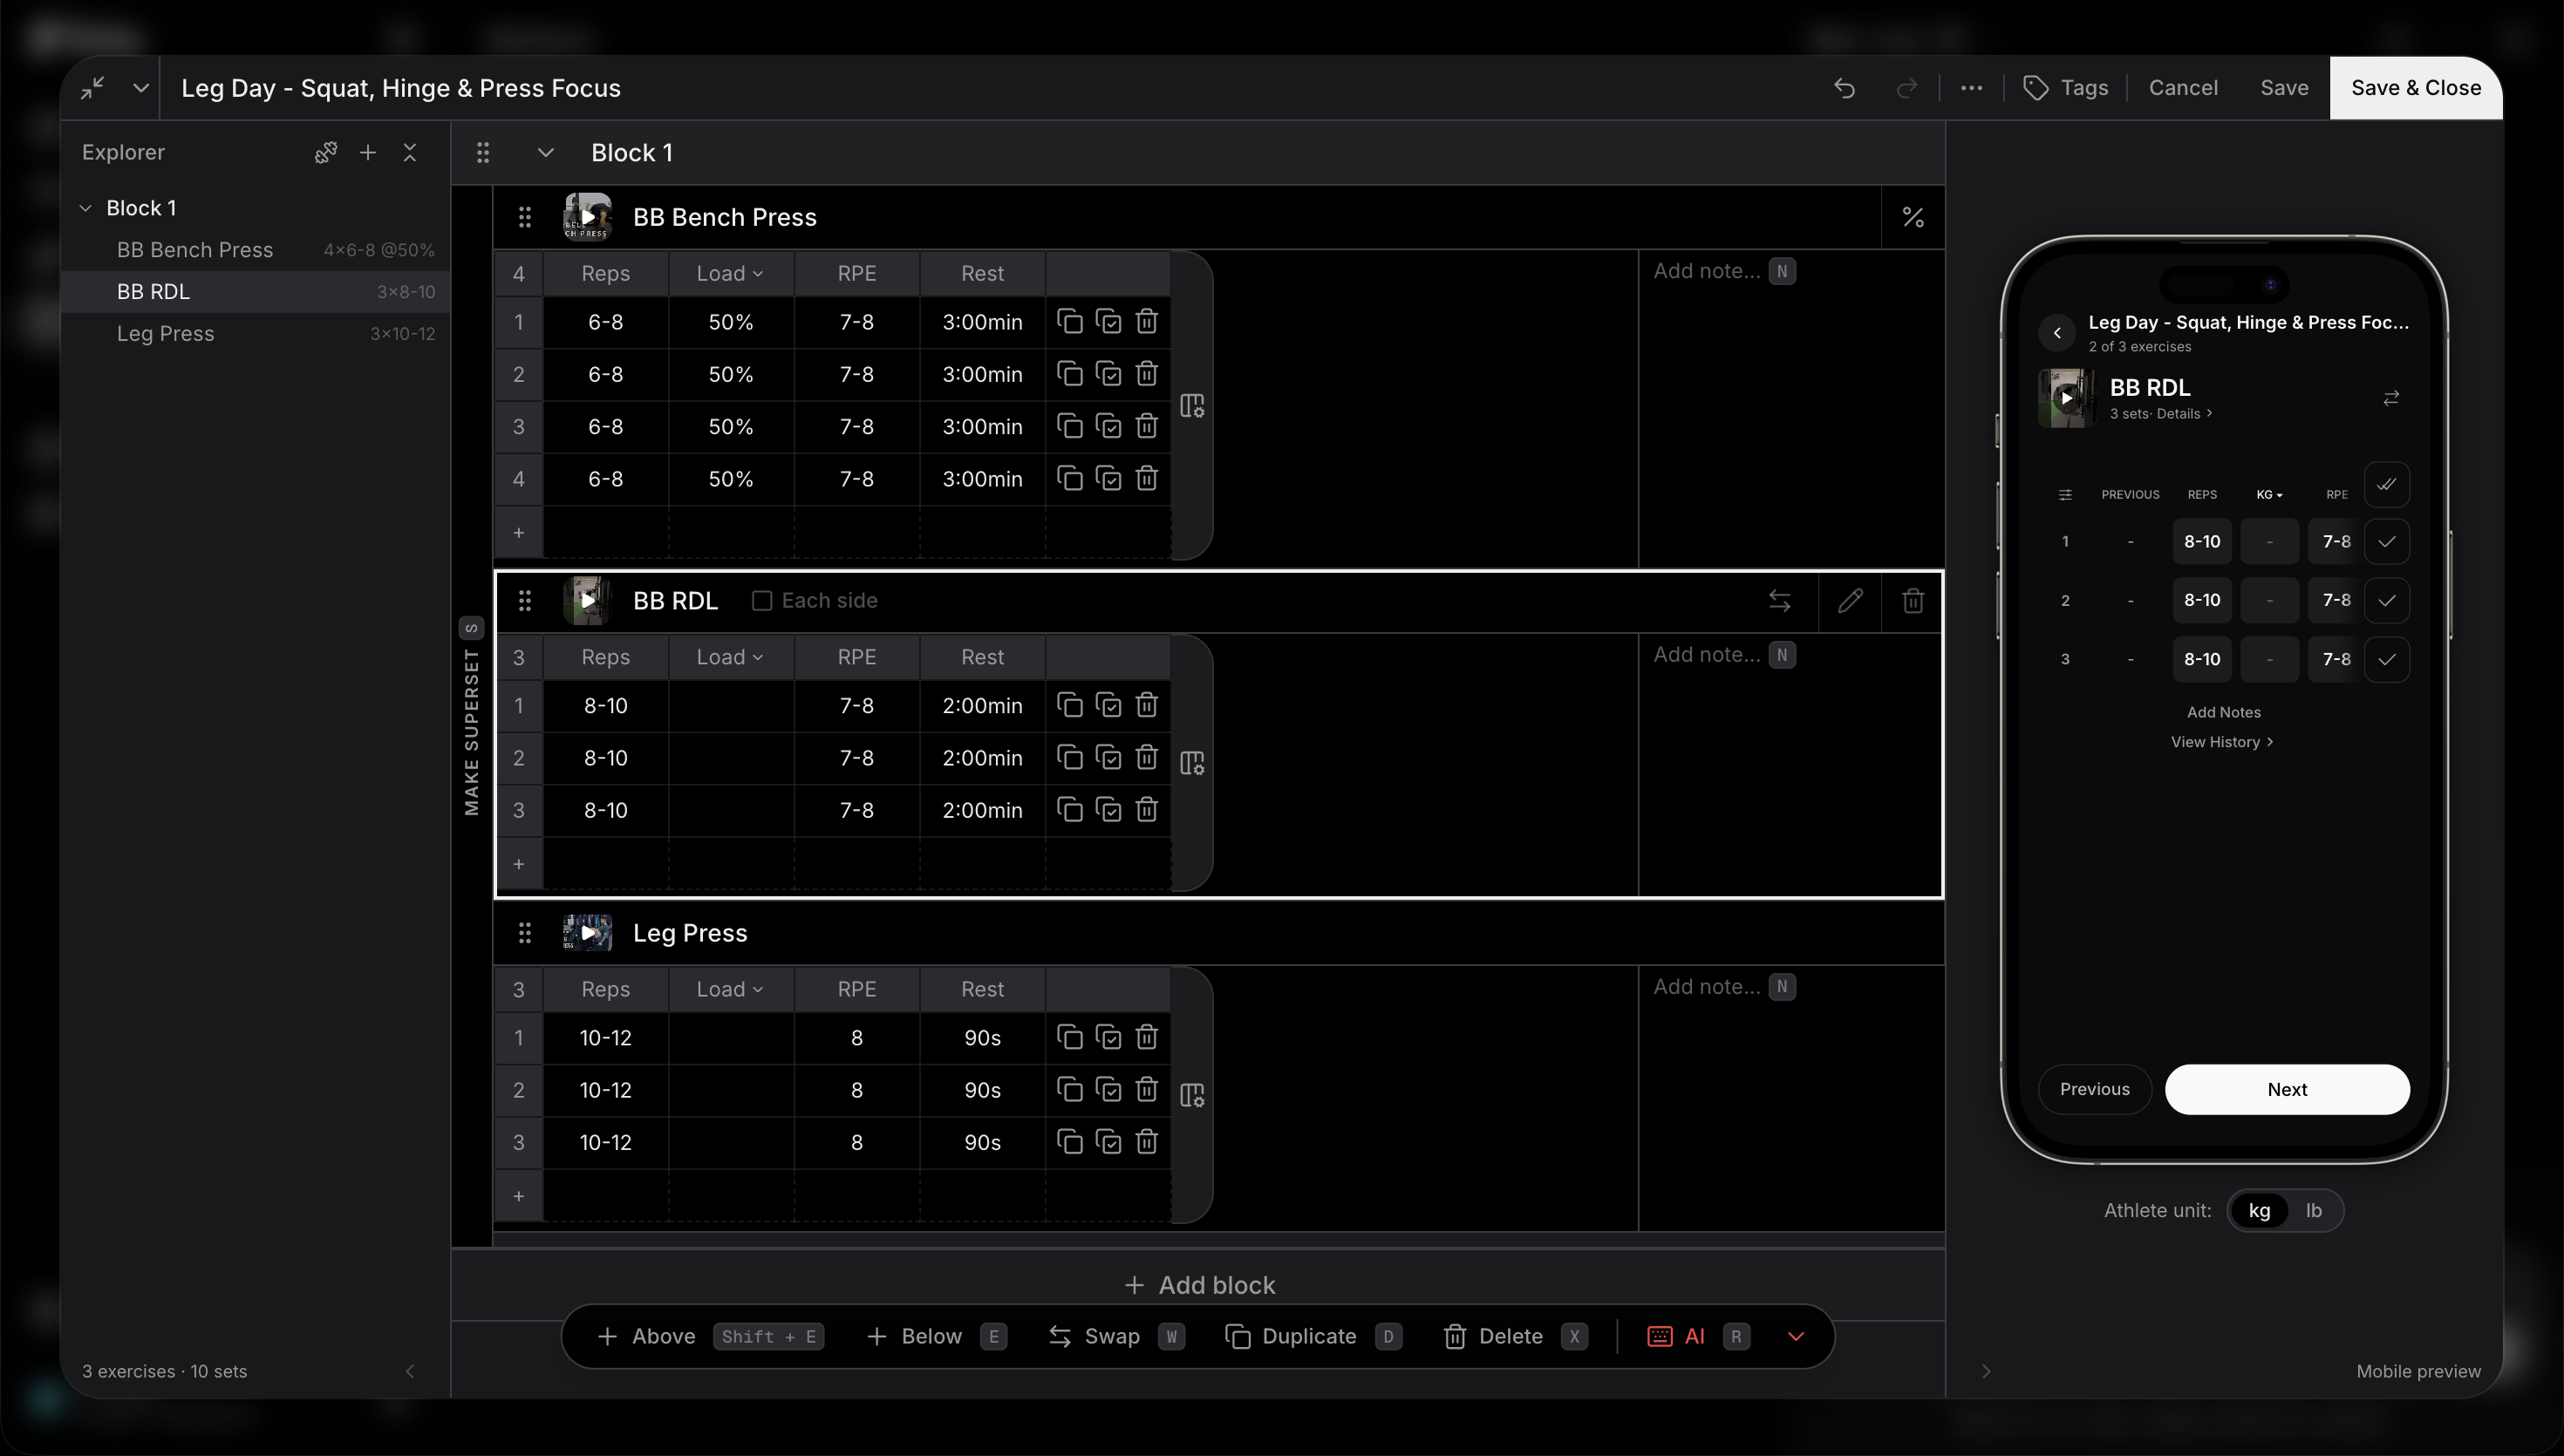2564x1456 pixels.
Task: Open the Load dropdown in BB RDL table
Action: 730,657
